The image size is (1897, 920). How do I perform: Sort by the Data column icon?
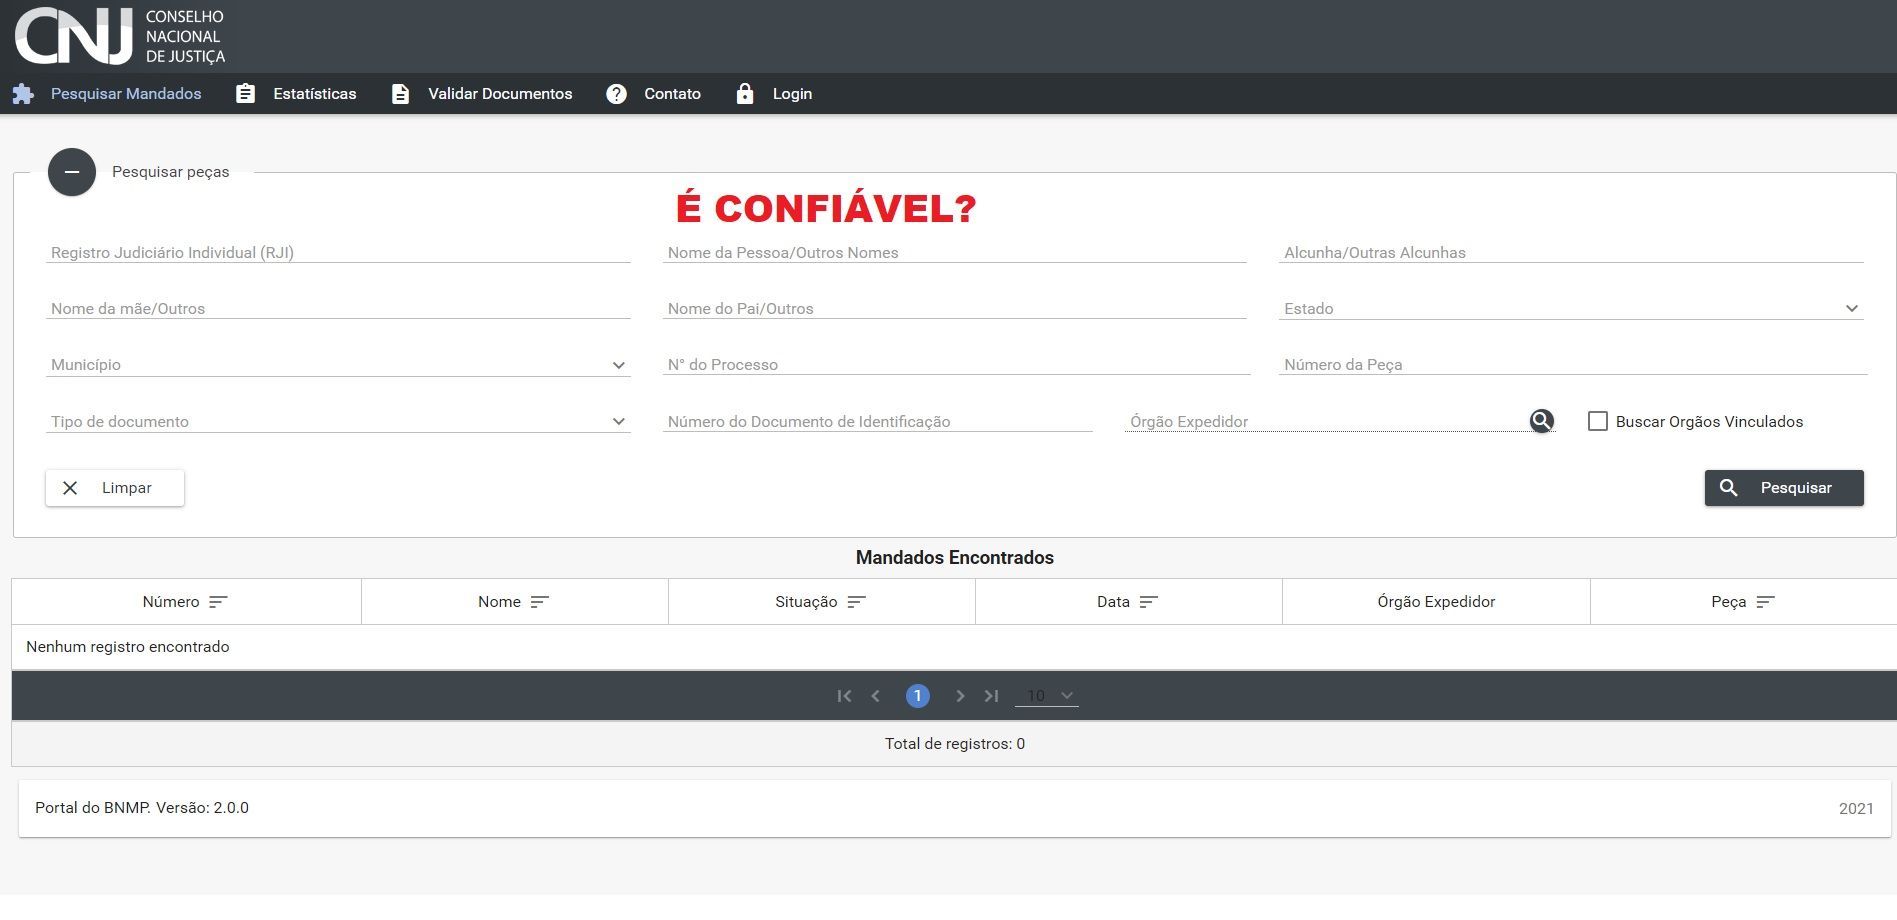click(1148, 602)
